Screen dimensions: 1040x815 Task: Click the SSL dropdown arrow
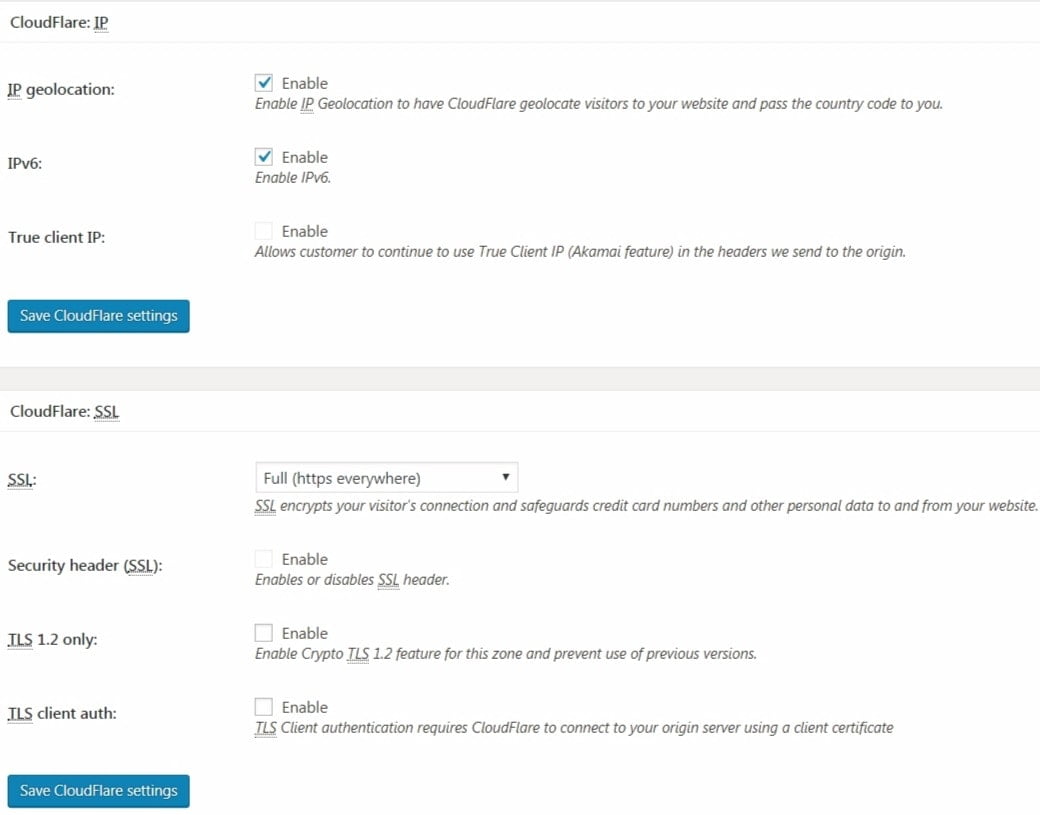click(x=505, y=477)
